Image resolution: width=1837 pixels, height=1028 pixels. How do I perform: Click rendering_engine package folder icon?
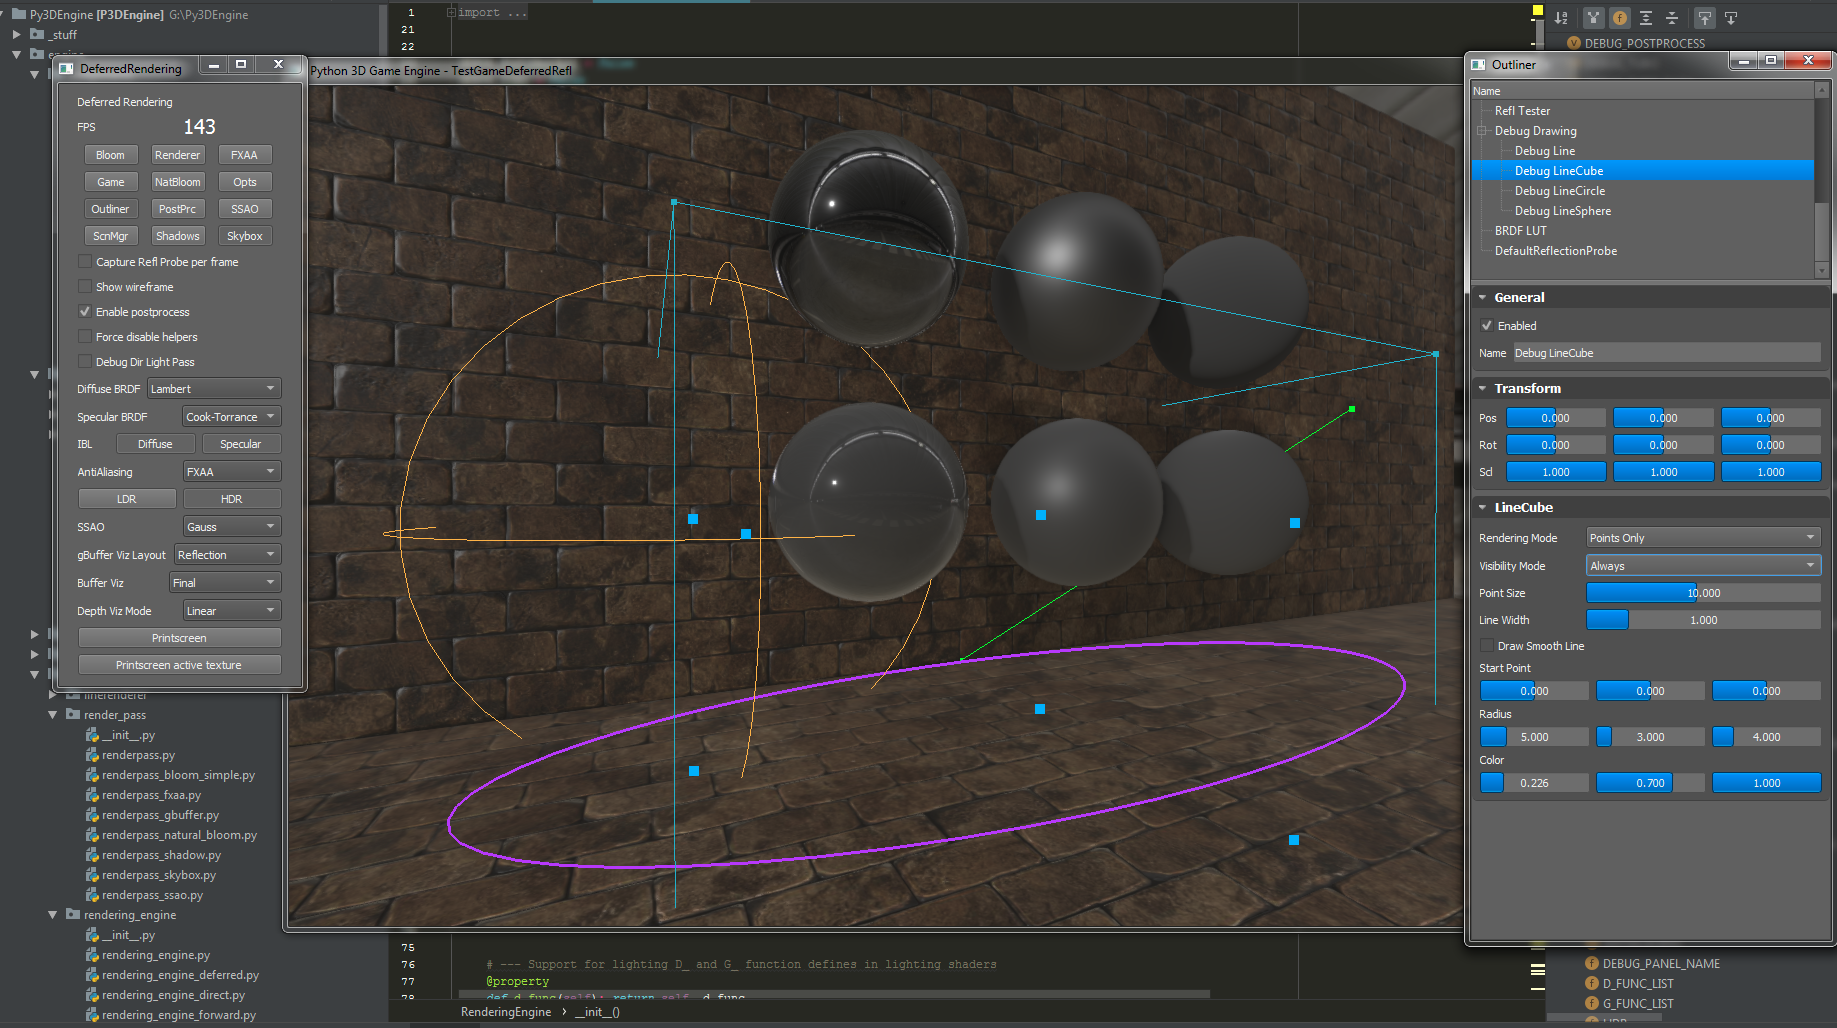(73, 914)
